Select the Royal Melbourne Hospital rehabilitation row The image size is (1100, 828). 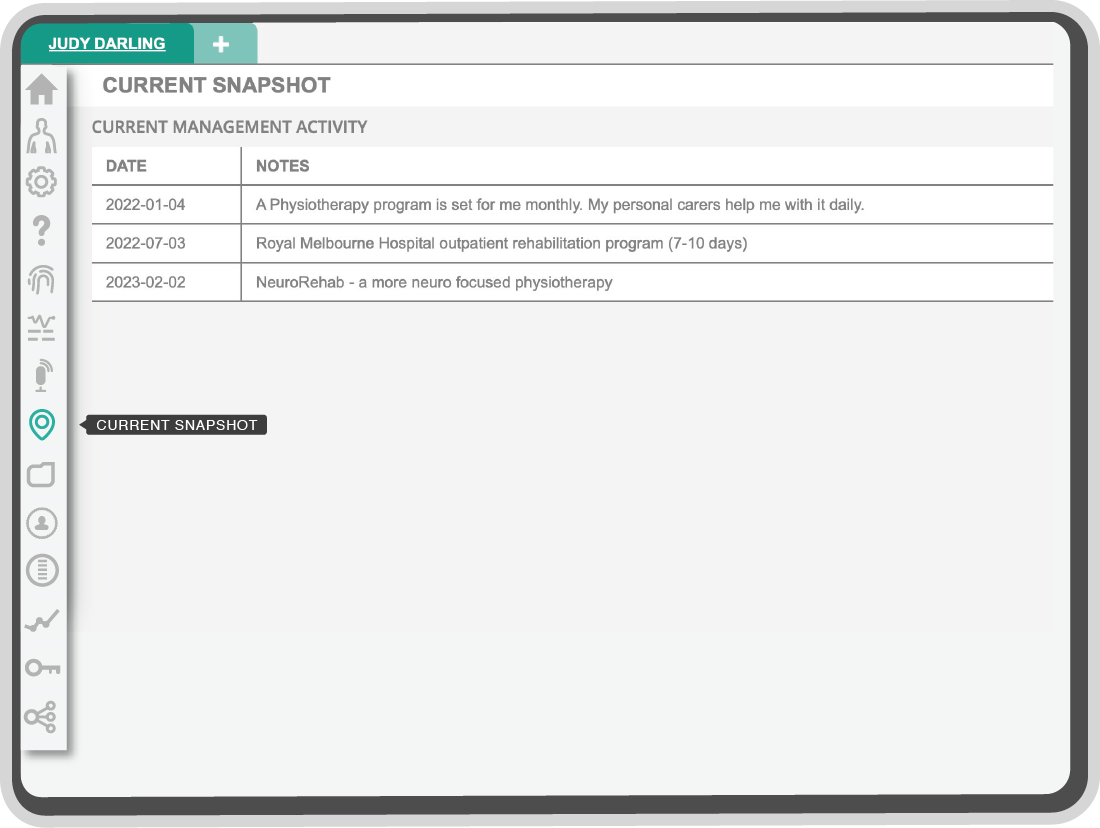click(x=572, y=243)
